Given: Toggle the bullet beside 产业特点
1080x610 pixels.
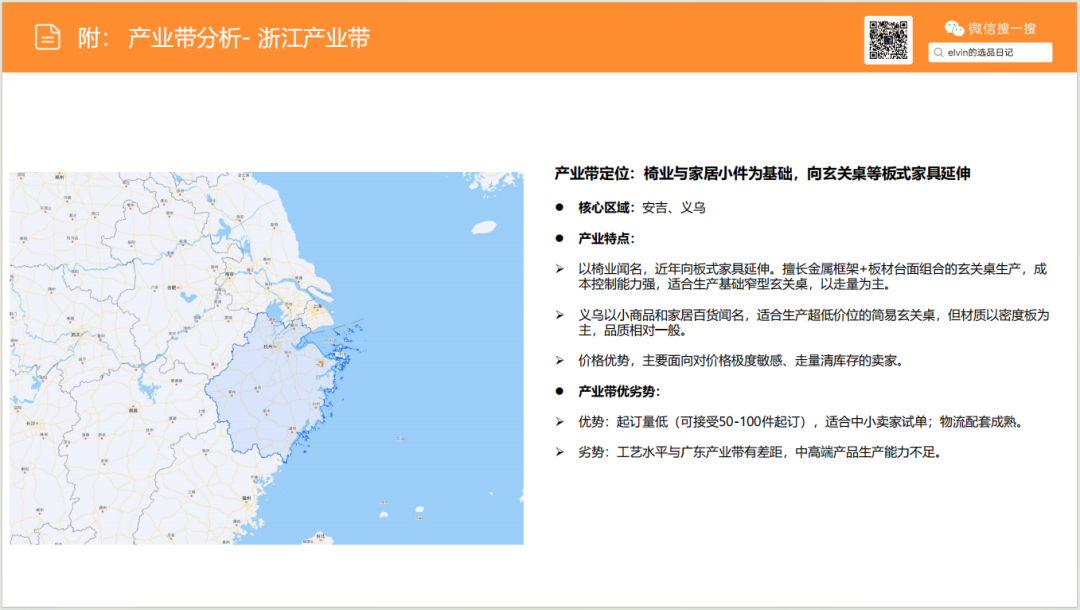Looking at the screenshot, I should pyautogui.click(x=561, y=240).
